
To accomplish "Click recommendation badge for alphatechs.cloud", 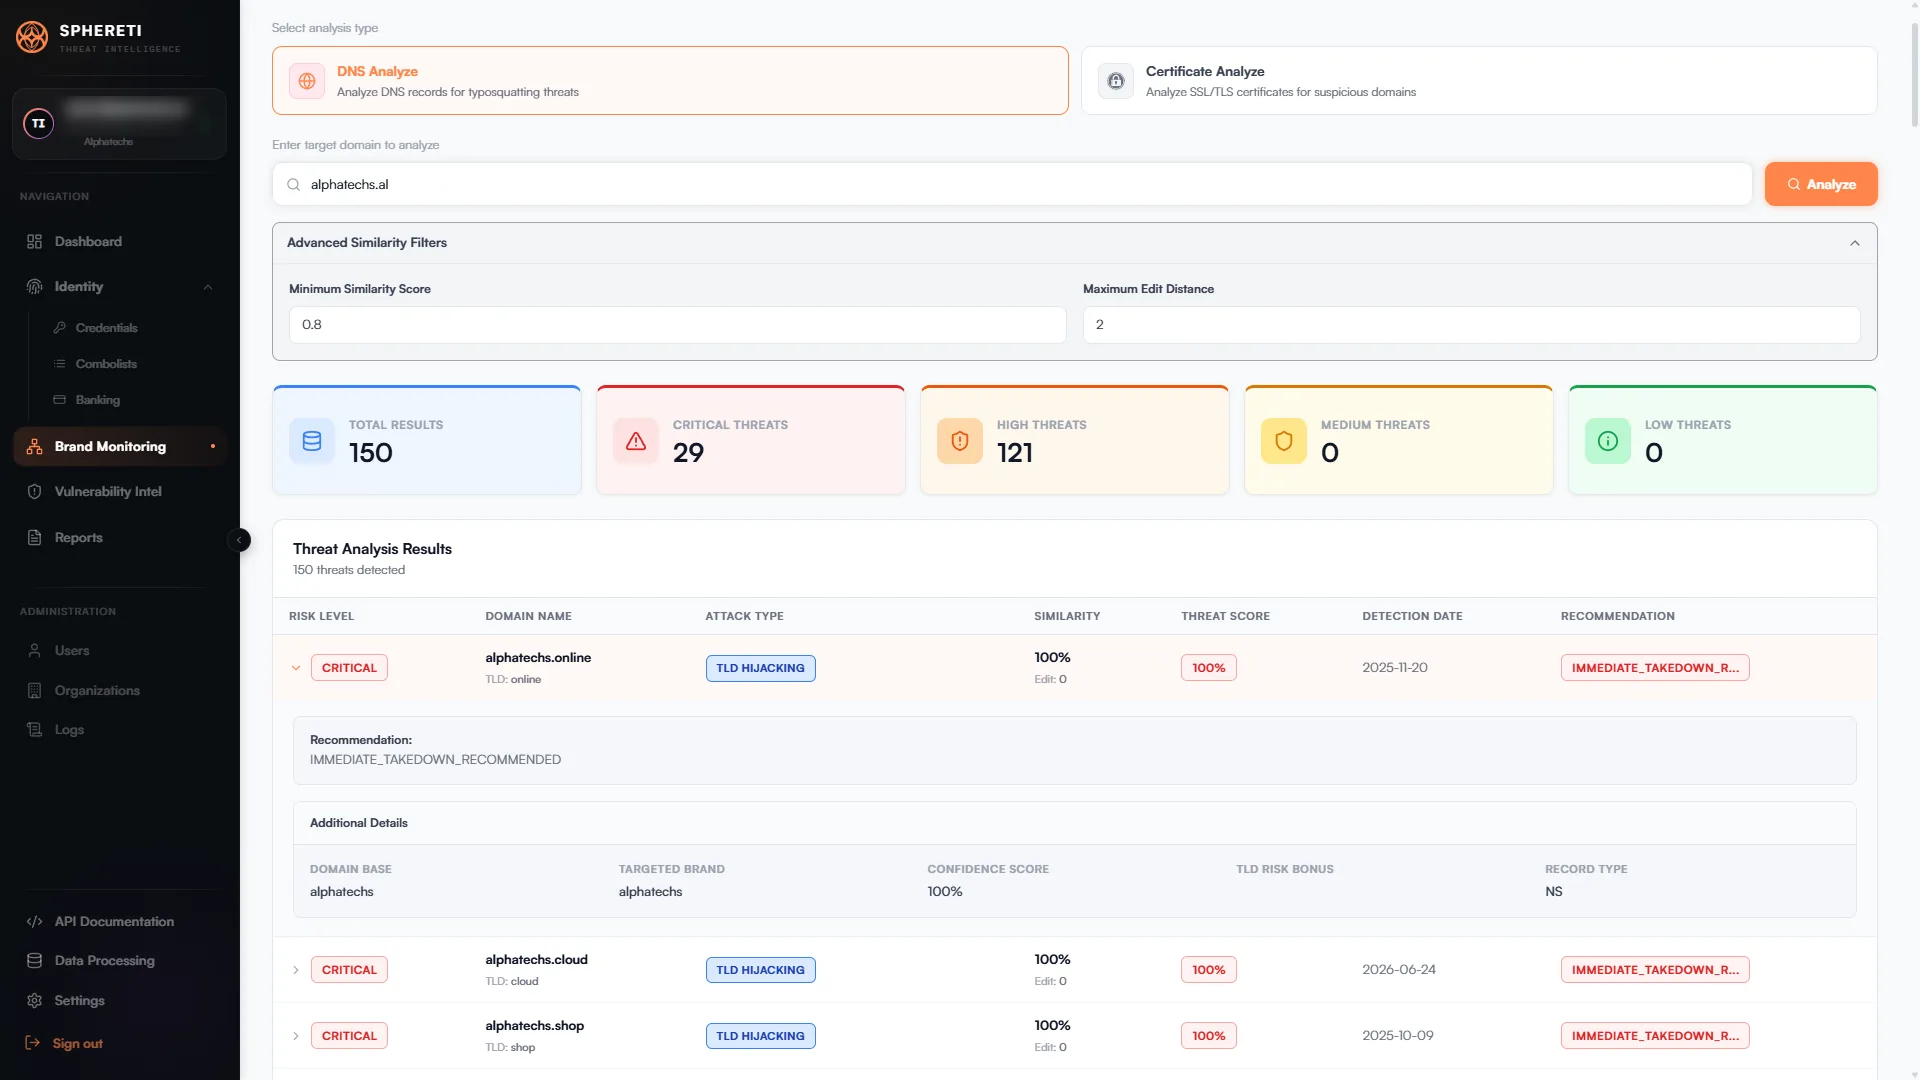I will pos(1655,970).
